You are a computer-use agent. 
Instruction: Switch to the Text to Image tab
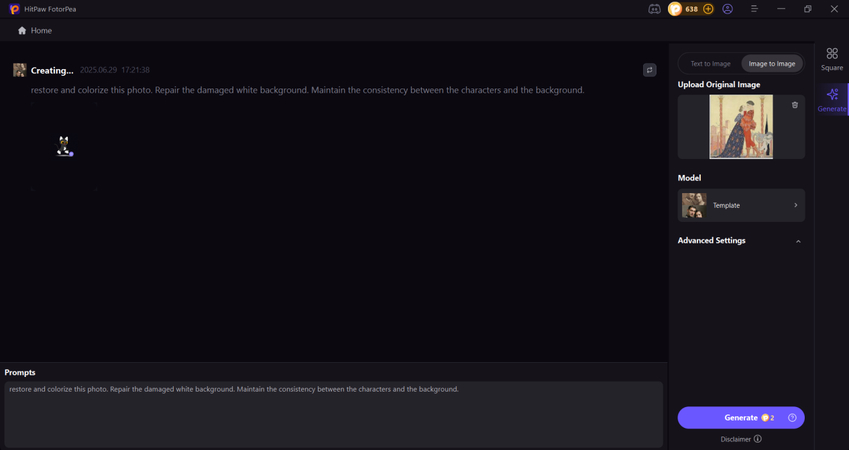[x=710, y=64]
